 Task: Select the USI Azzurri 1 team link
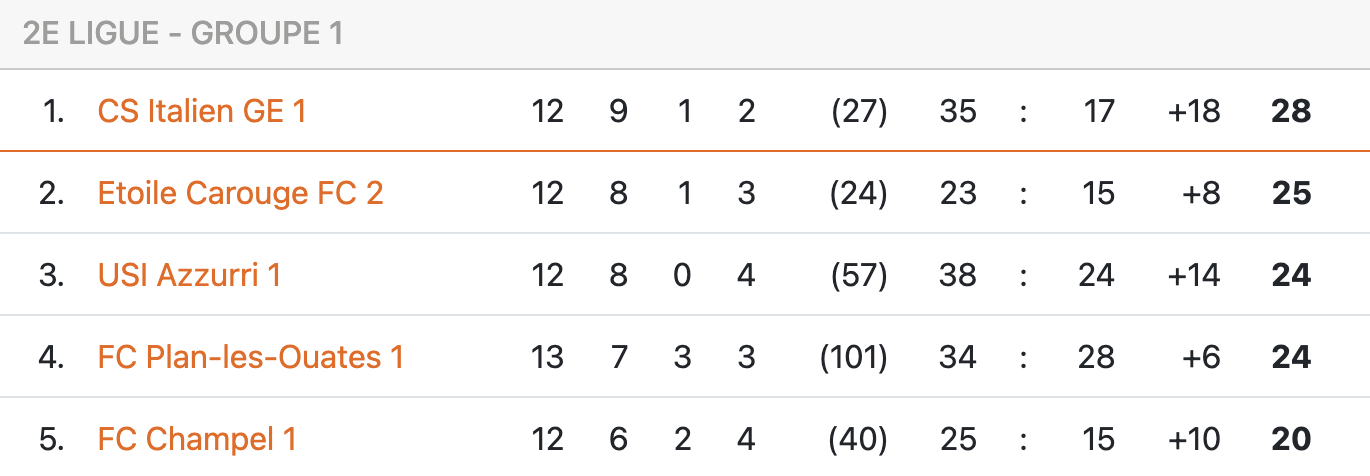pos(189,275)
